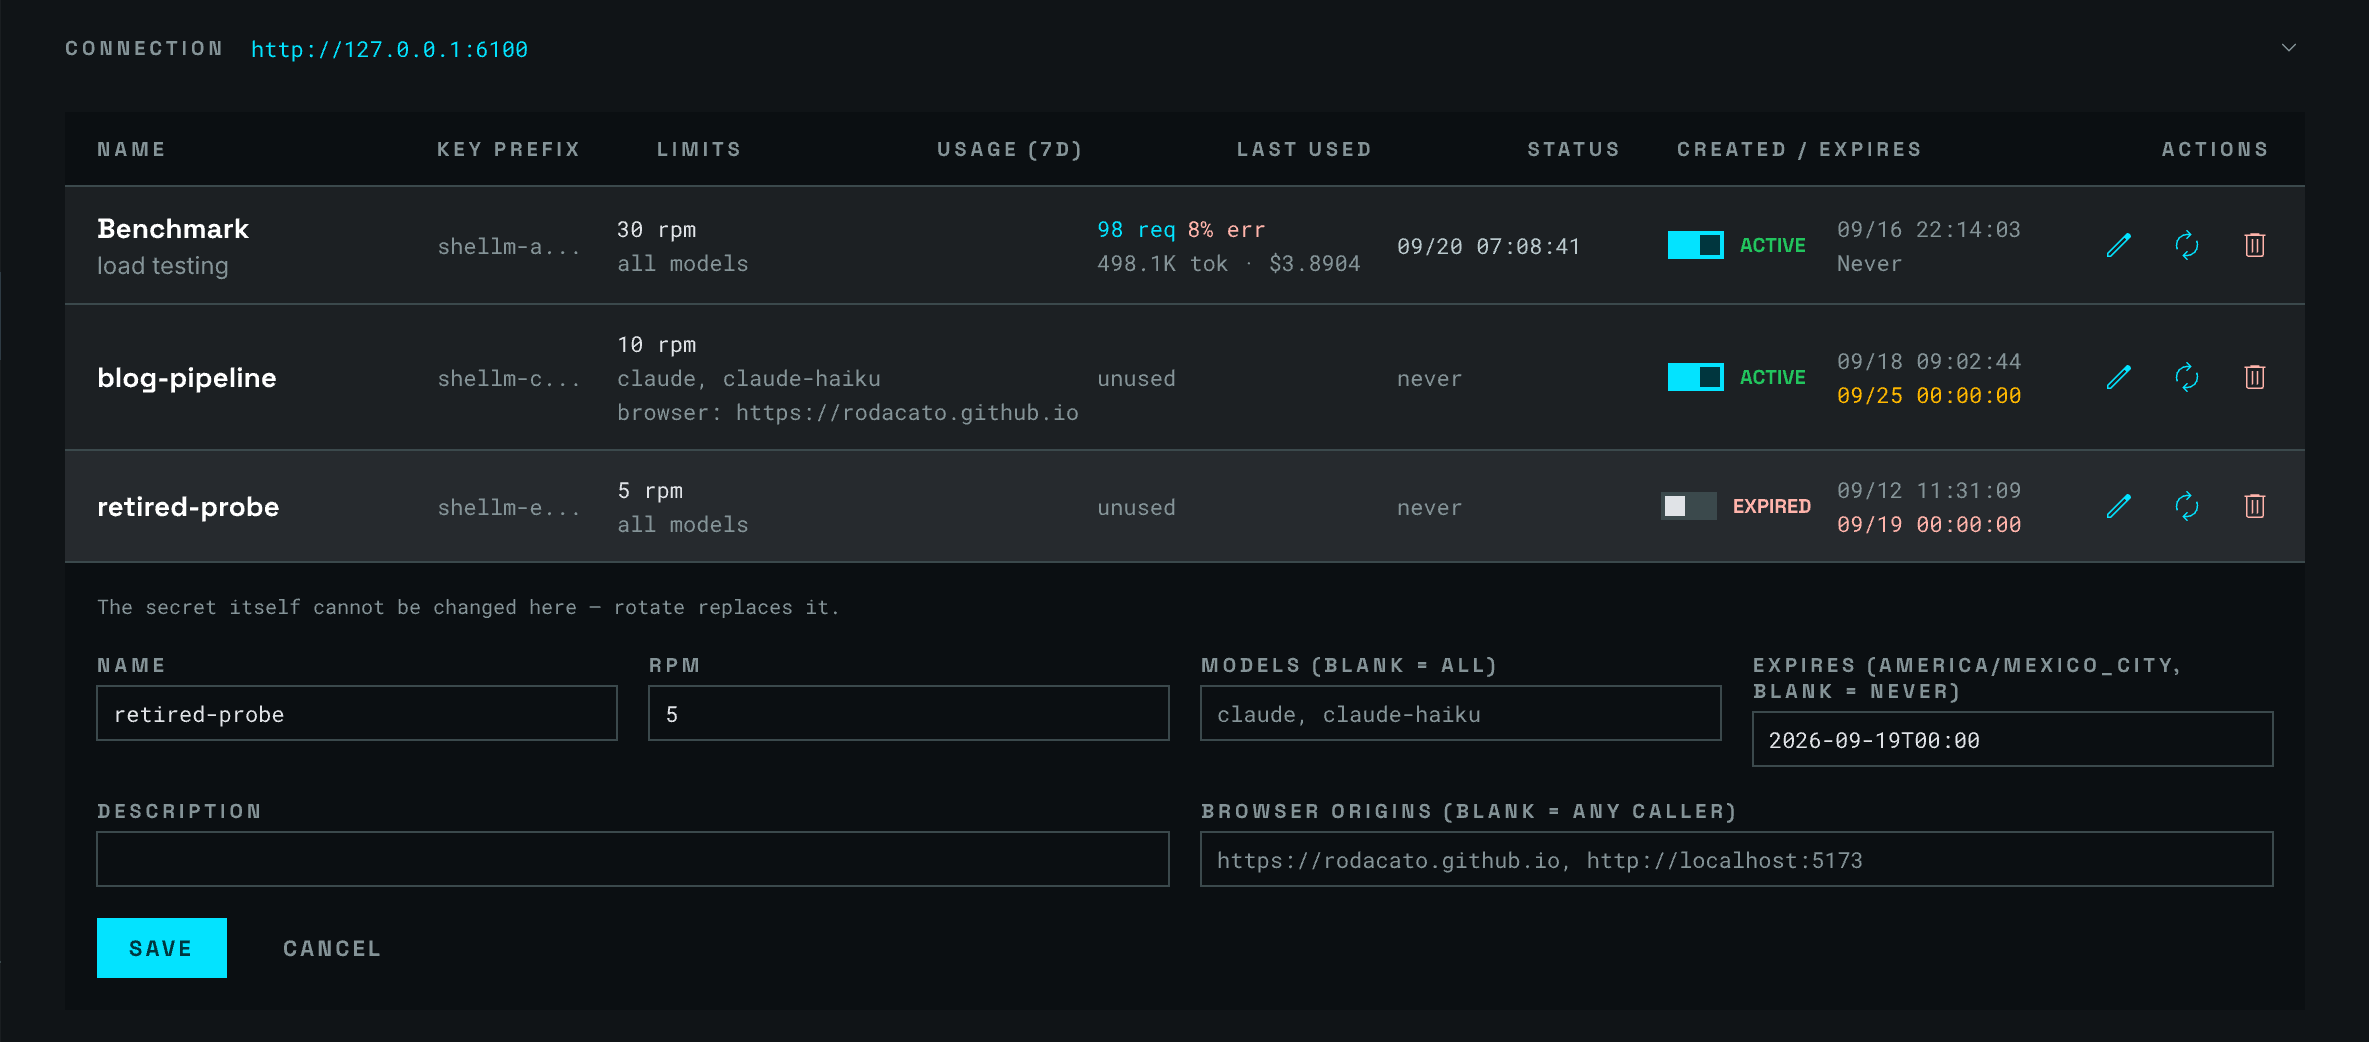This screenshot has height=1042, width=2369.
Task: Cancel editing the key
Action: point(332,948)
